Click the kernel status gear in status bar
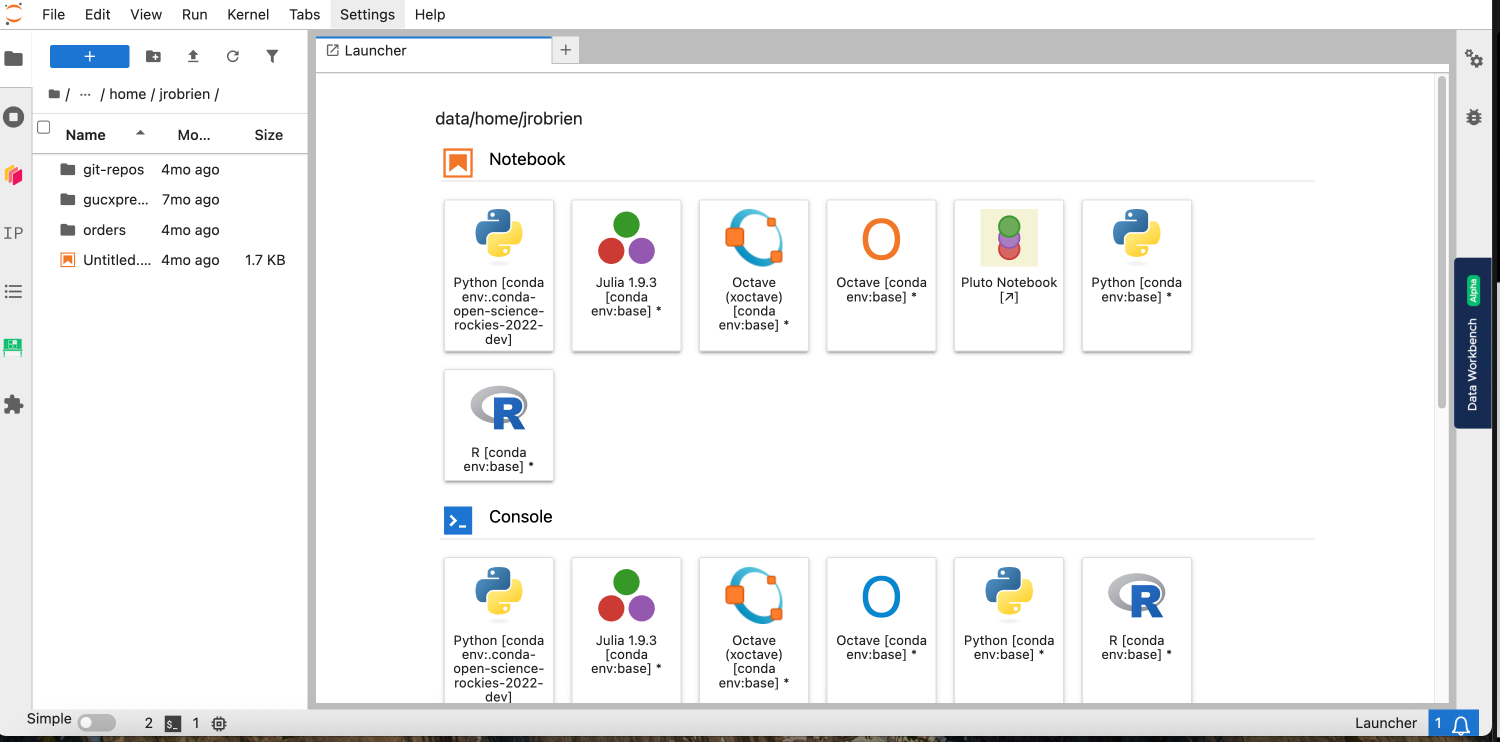Viewport: 1500px width, 742px height. click(x=219, y=722)
